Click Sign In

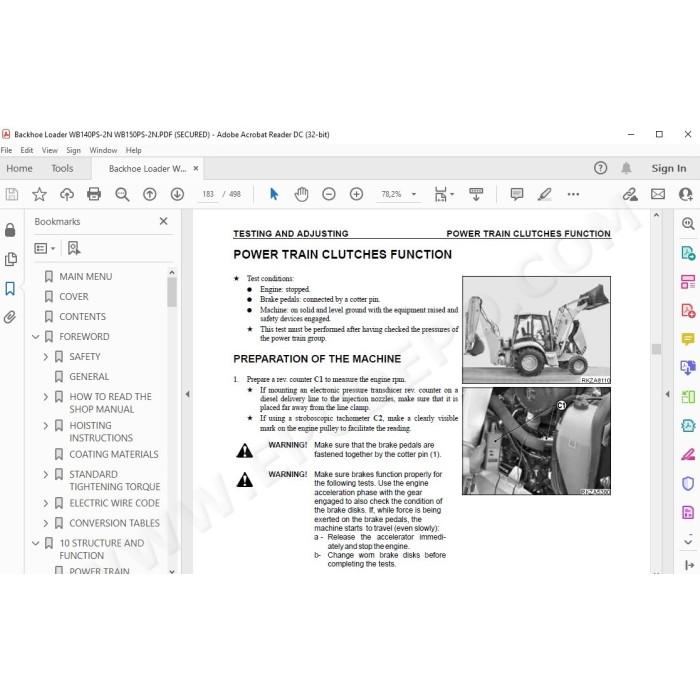click(x=668, y=168)
